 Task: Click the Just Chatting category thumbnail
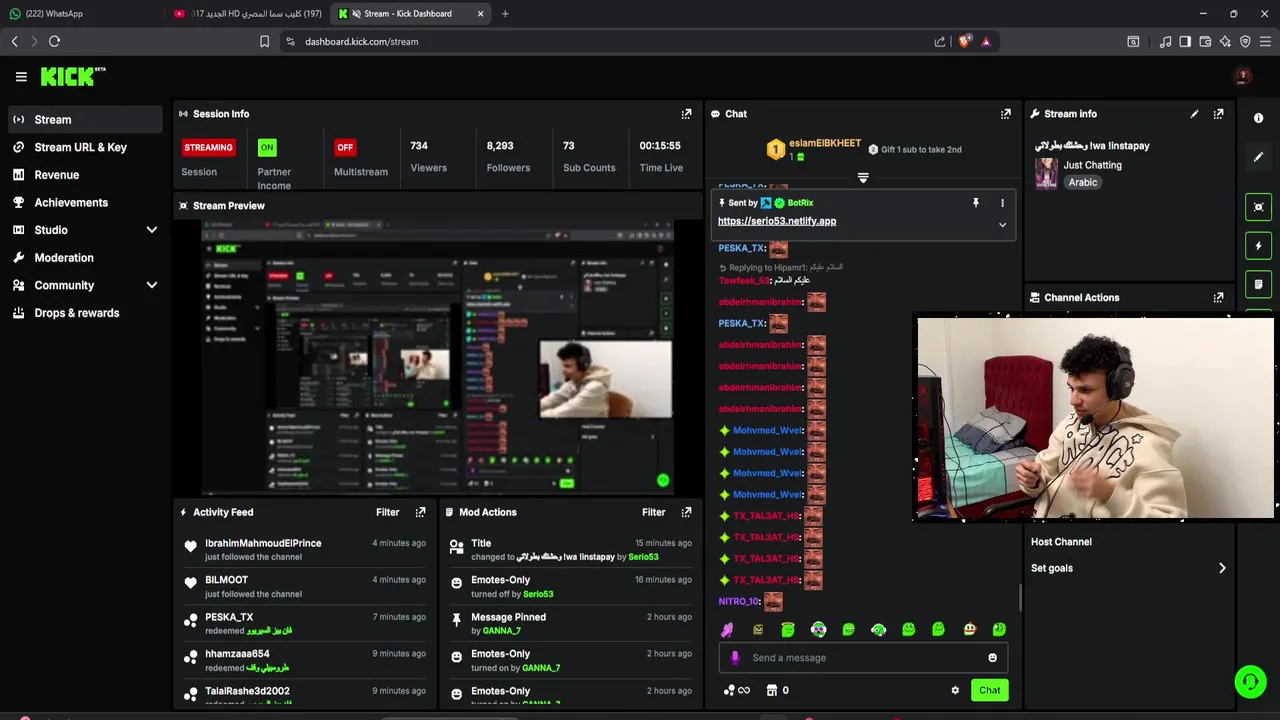[x=1046, y=174]
